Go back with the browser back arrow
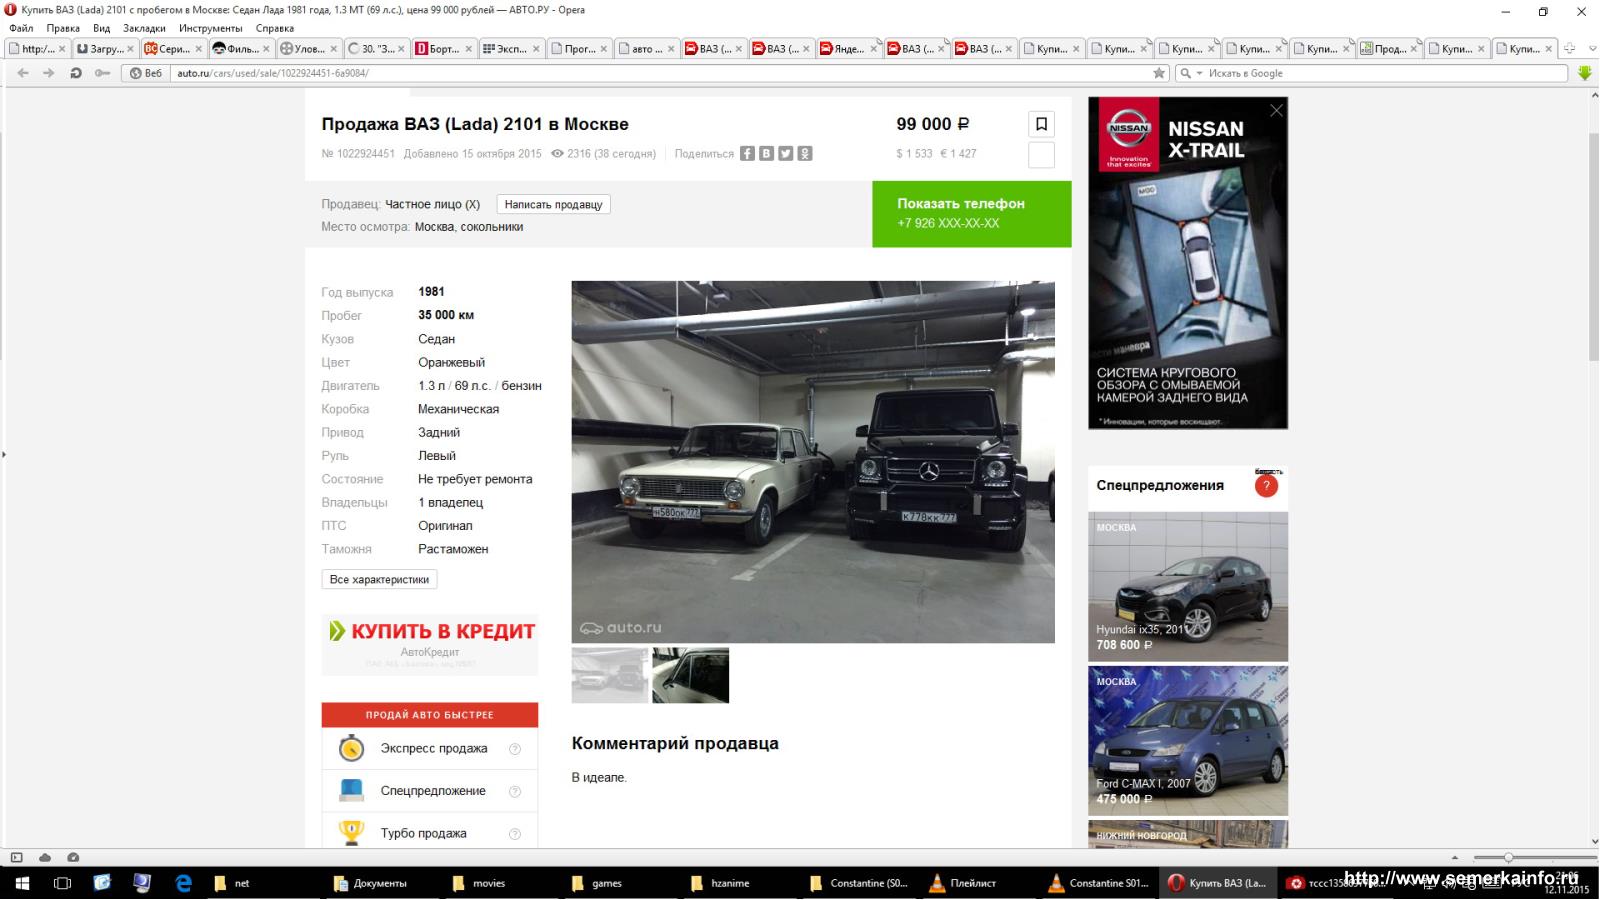 [23, 73]
